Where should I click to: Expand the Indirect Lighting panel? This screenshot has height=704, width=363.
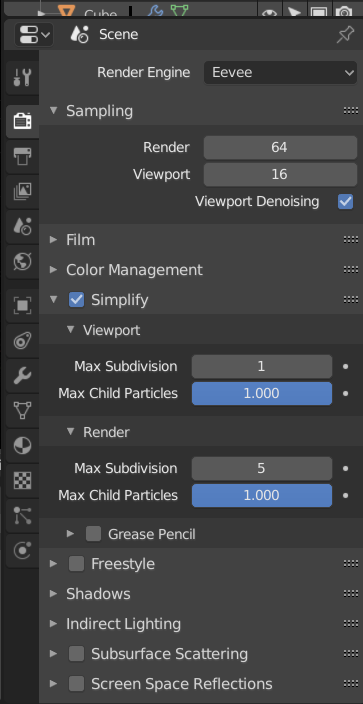[54, 624]
